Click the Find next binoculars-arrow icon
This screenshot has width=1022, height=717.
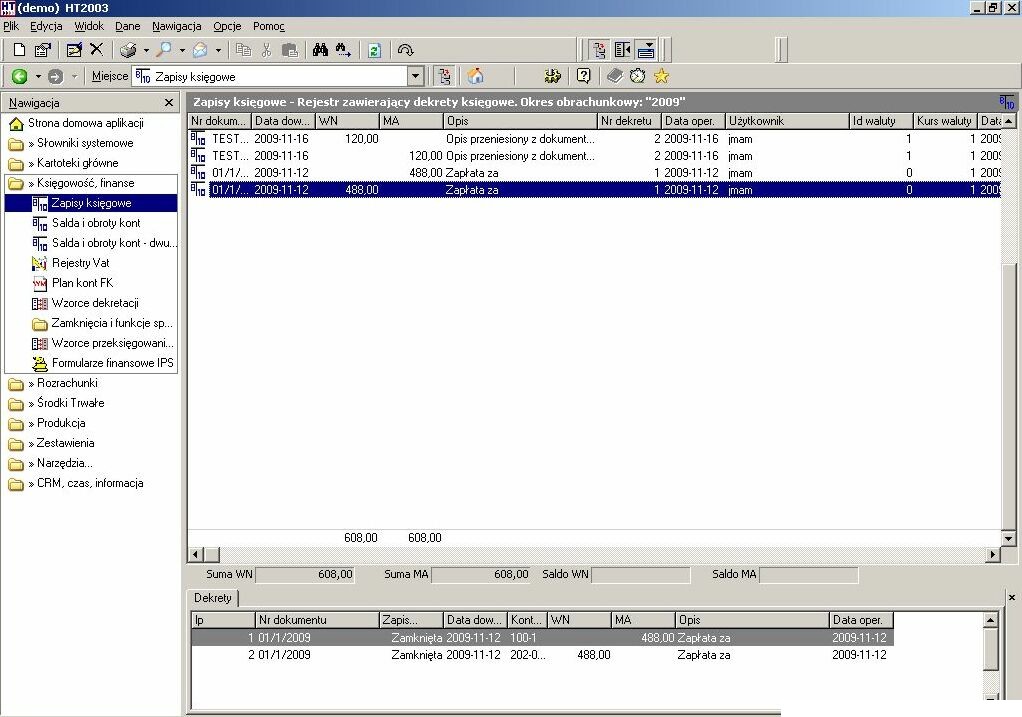(x=343, y=50)
